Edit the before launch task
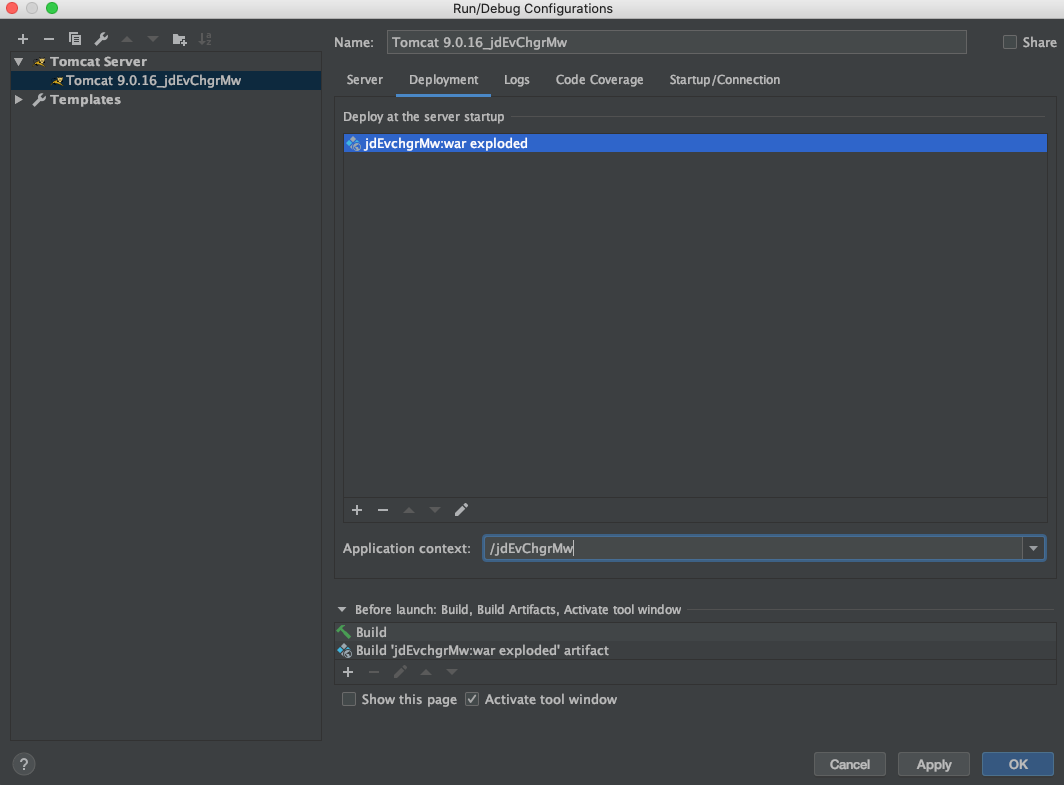 coord(400,672)
